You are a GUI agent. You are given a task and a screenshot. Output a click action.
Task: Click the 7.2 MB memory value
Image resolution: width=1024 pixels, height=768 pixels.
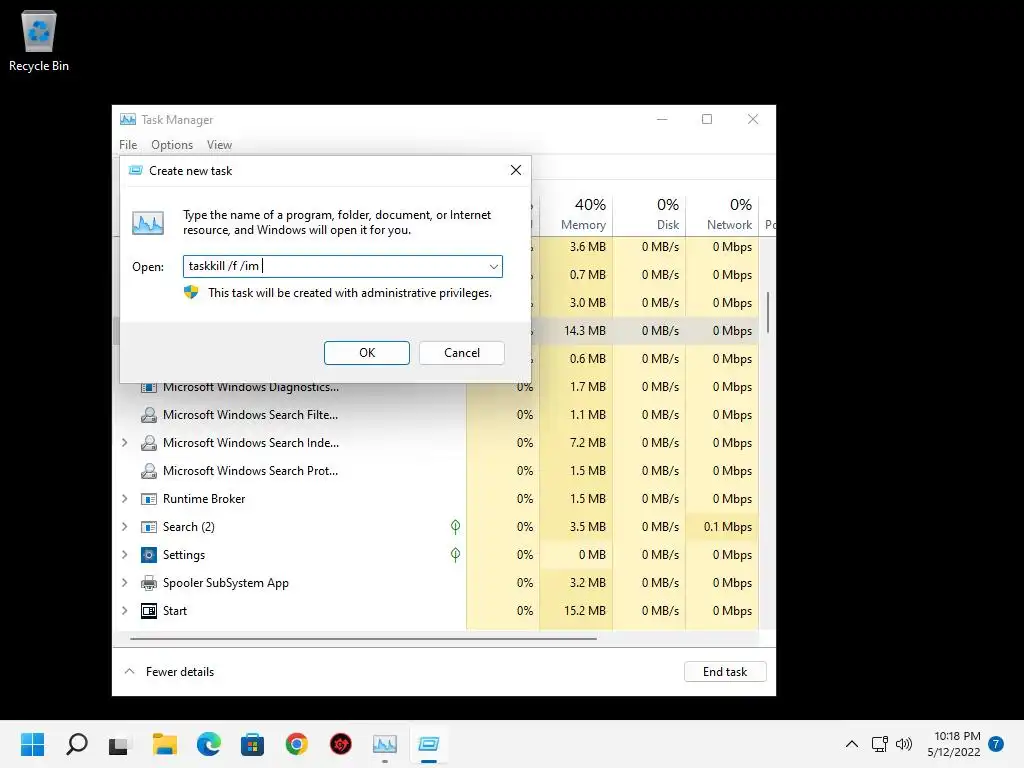click(588, 443)
